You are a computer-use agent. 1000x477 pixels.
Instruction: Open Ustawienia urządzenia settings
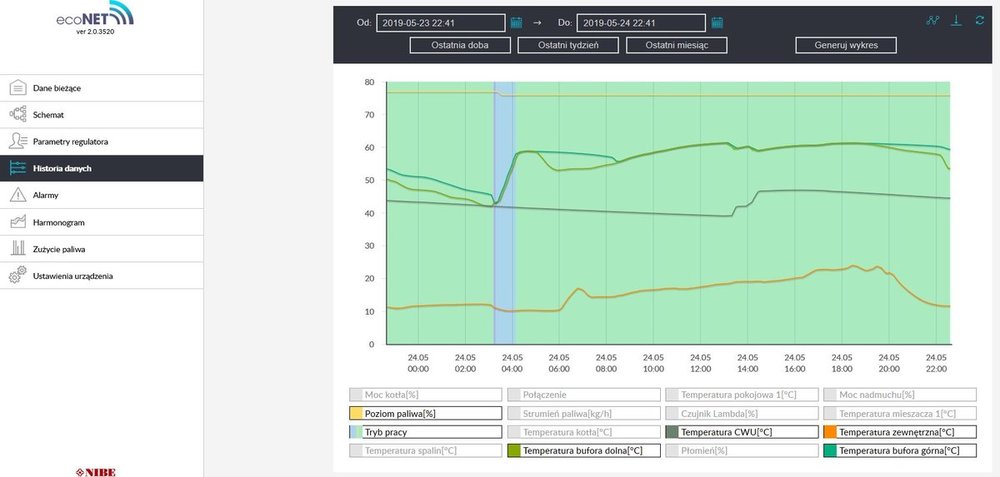coord(72,276)
